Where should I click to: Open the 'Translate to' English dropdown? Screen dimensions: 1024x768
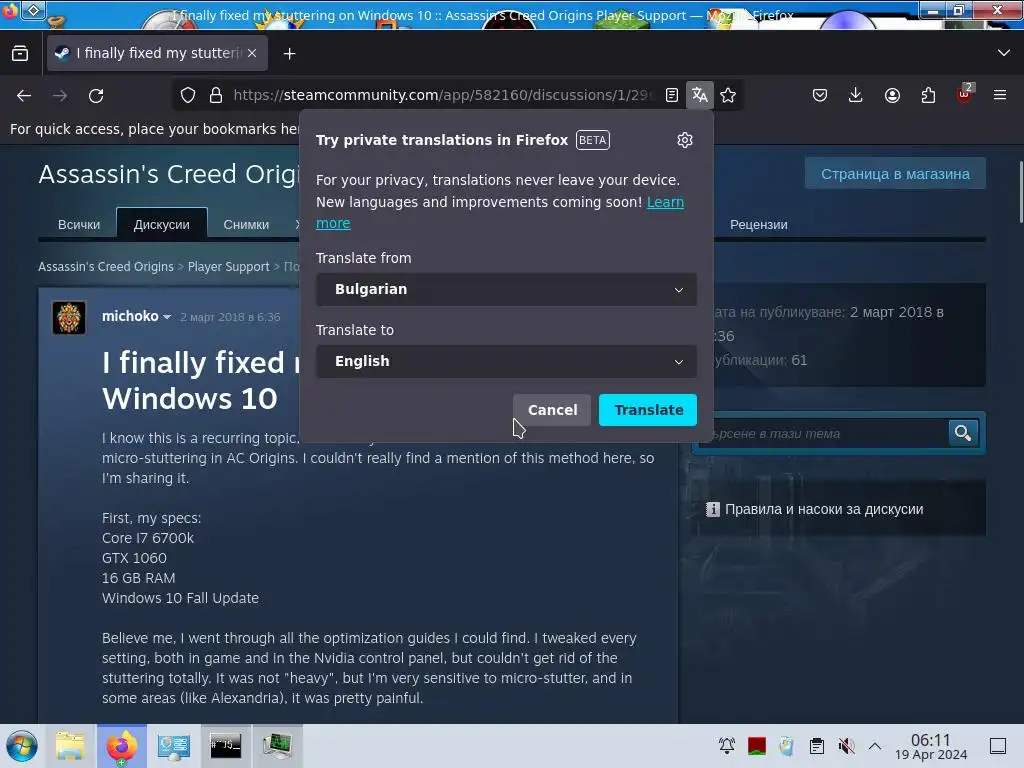pos(506,361)
